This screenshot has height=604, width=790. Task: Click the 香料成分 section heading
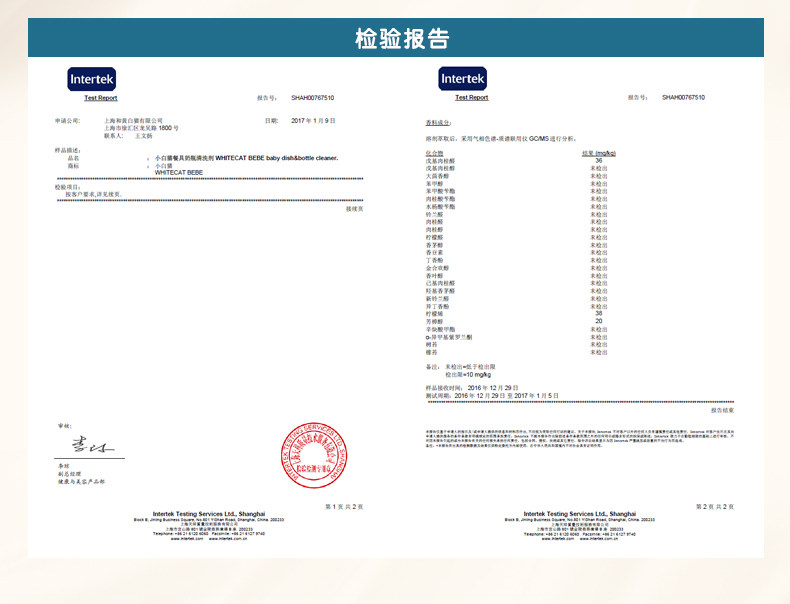coord(438,122)
